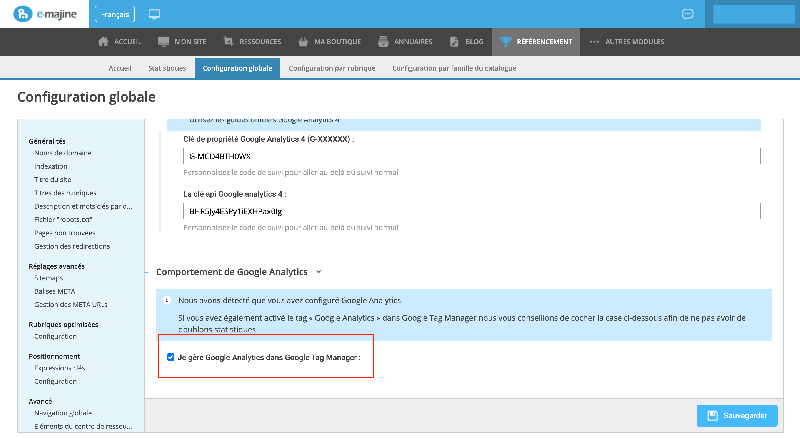Open Titre du site in sidebar

click(x=53, y=180)
